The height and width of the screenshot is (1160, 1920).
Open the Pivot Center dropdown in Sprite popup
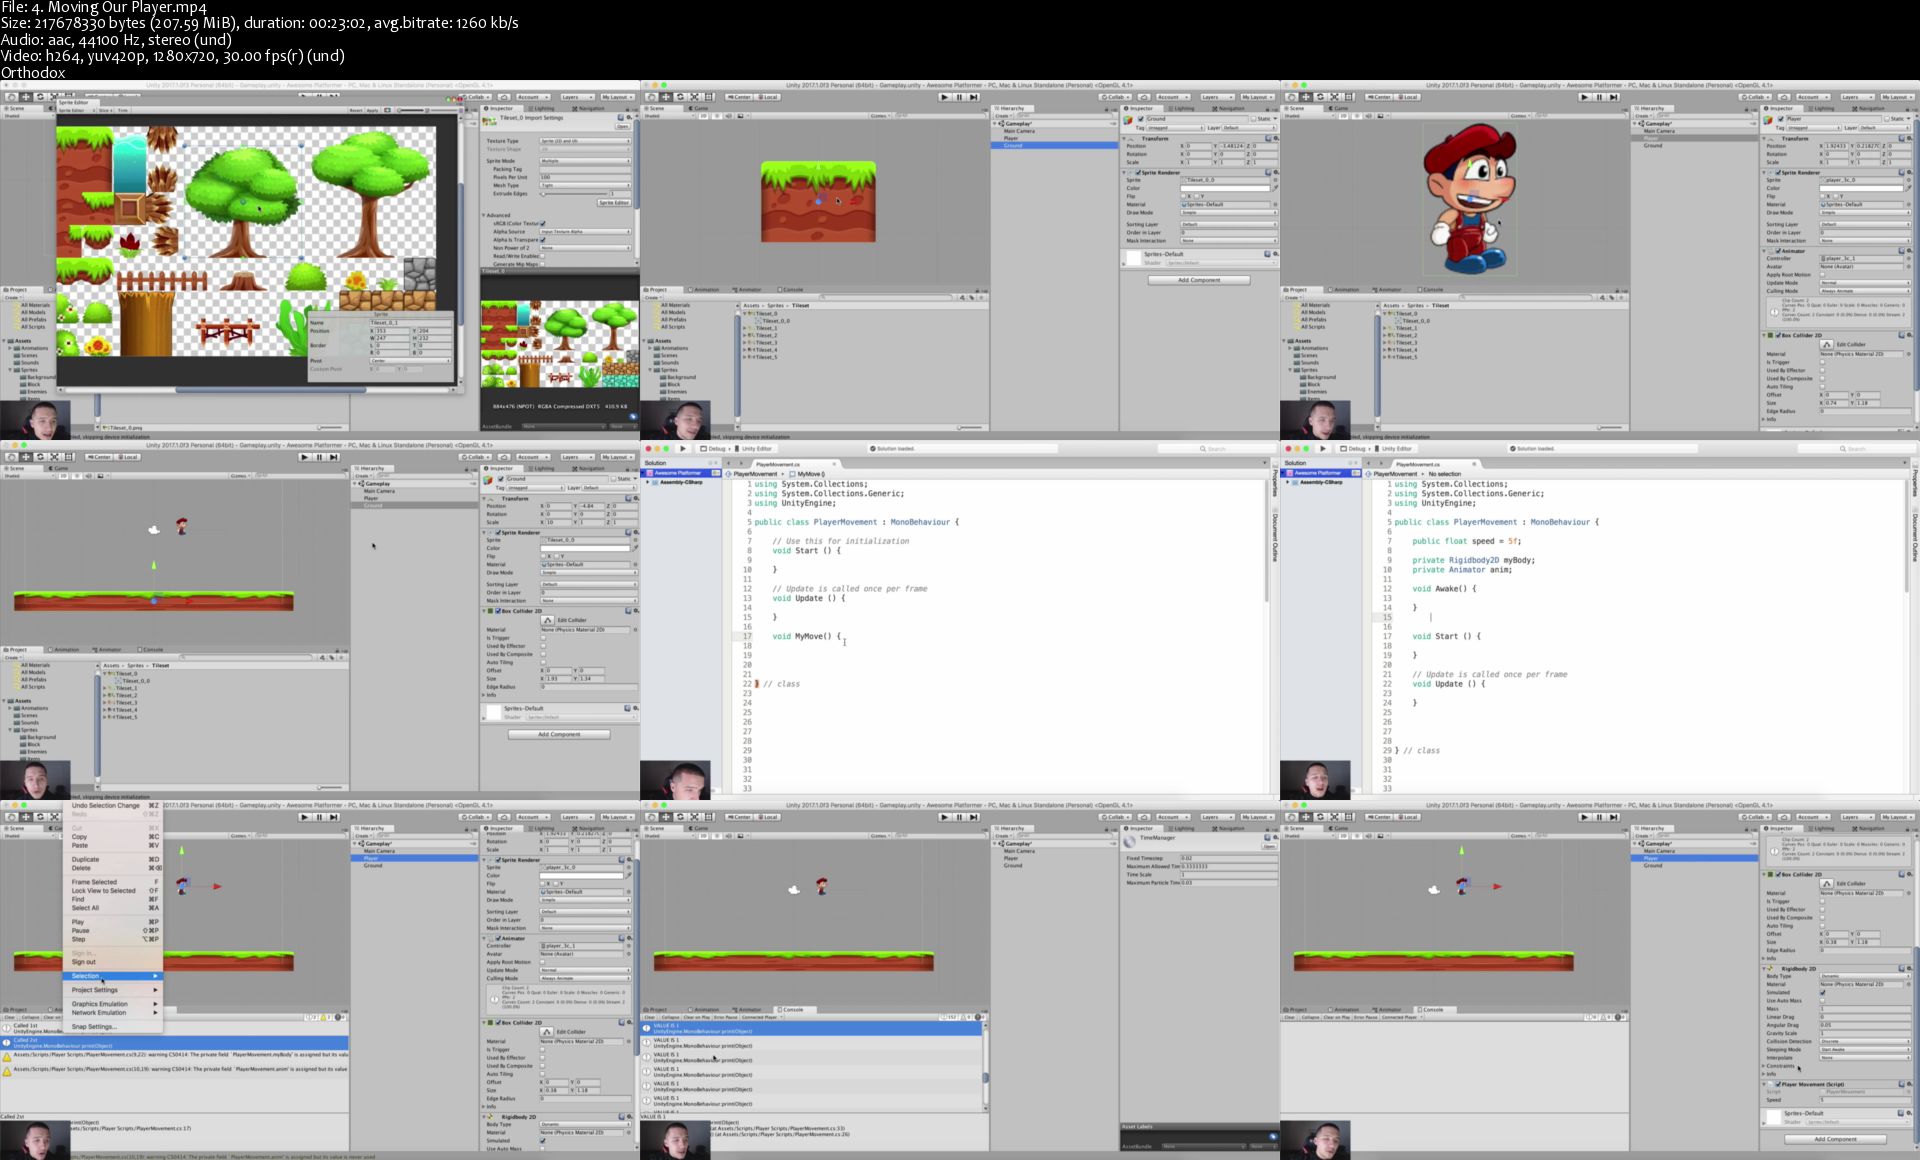click(x=410, y=361)
